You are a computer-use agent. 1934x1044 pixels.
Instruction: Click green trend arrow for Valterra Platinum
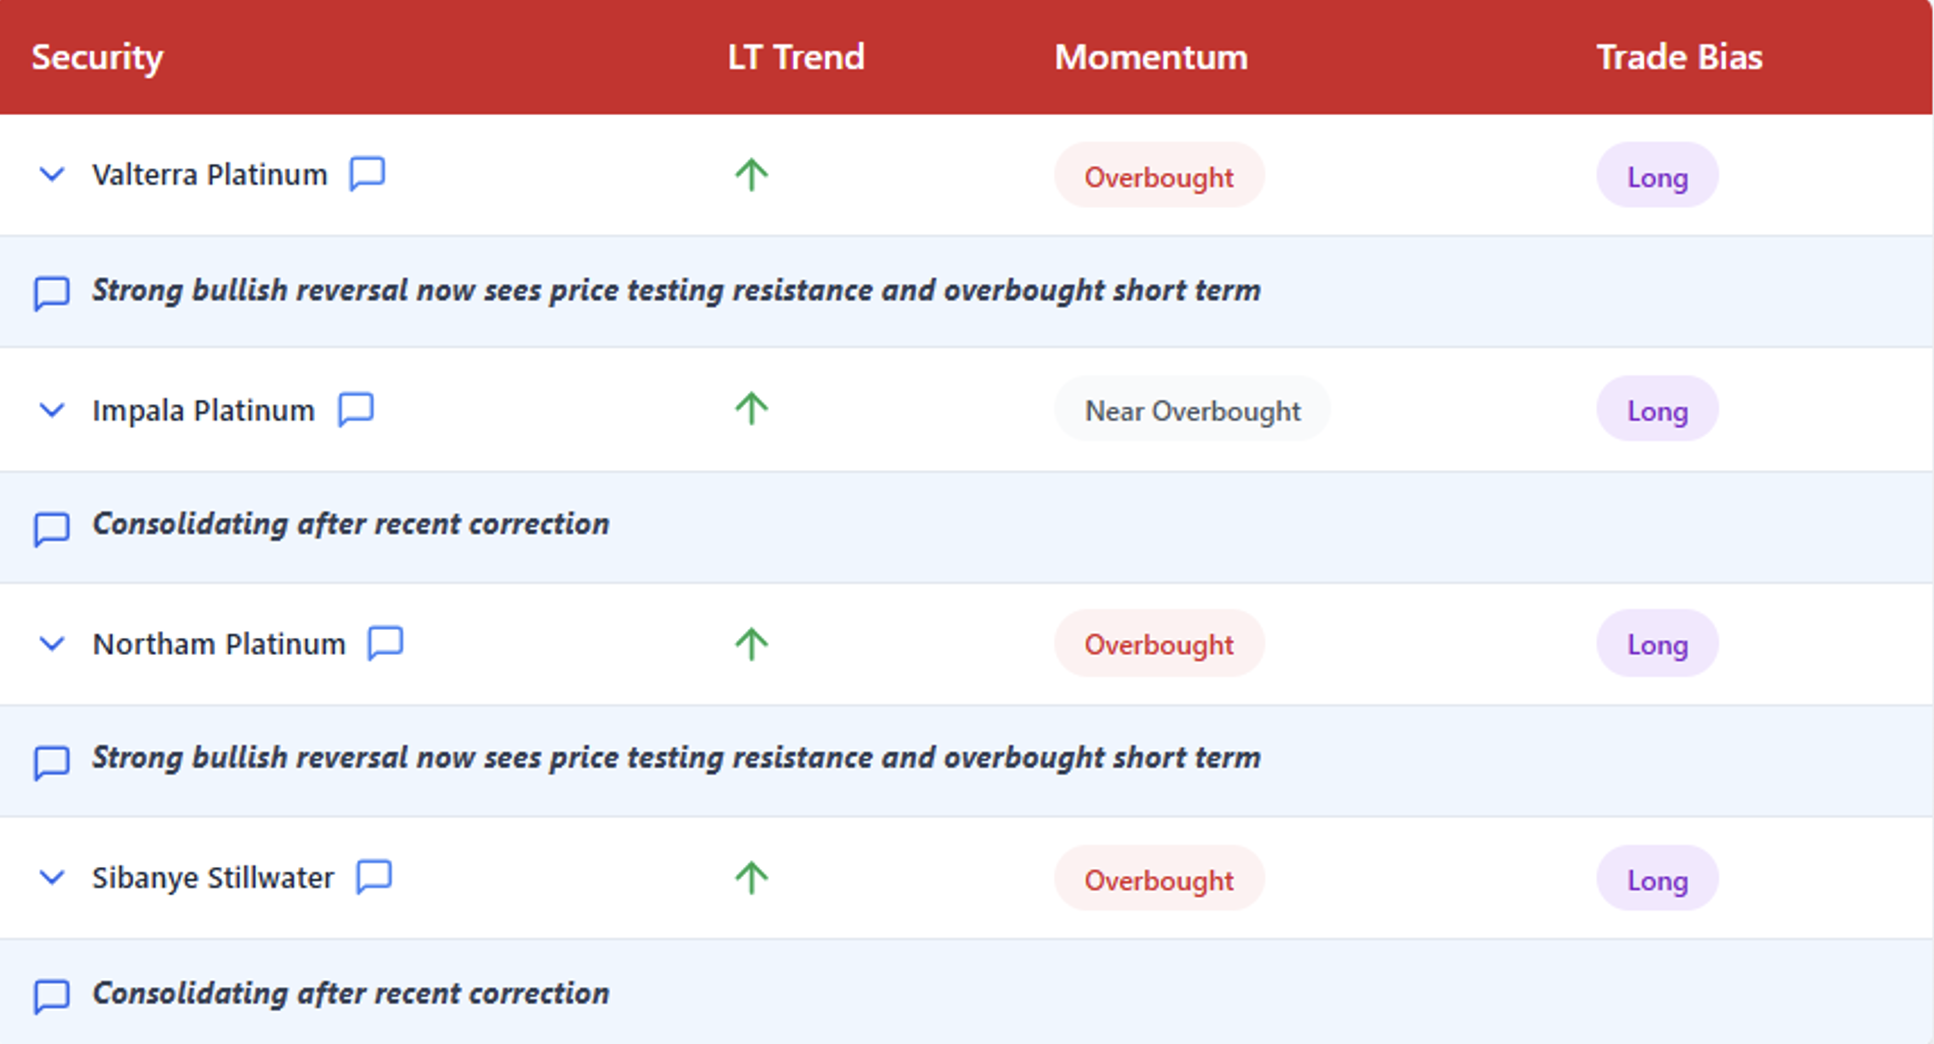coord(751,175)
